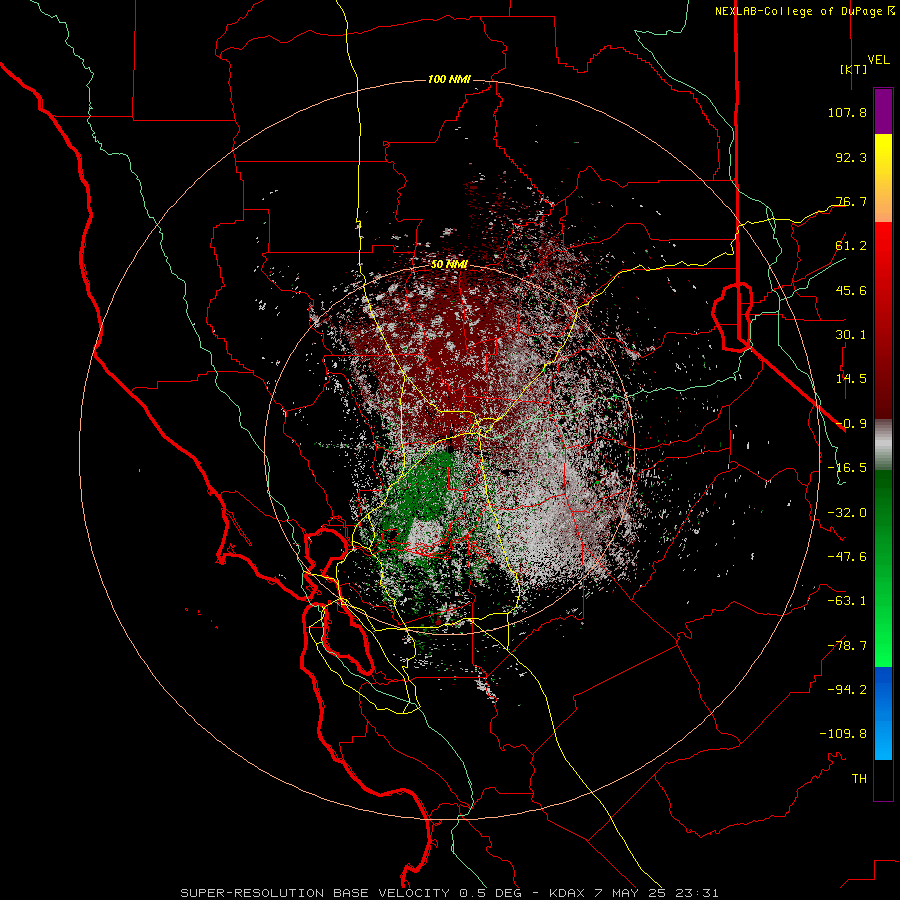This screenshot has width=900, height=900.
Task: Click the VEL legend heading
Action: 878,60
